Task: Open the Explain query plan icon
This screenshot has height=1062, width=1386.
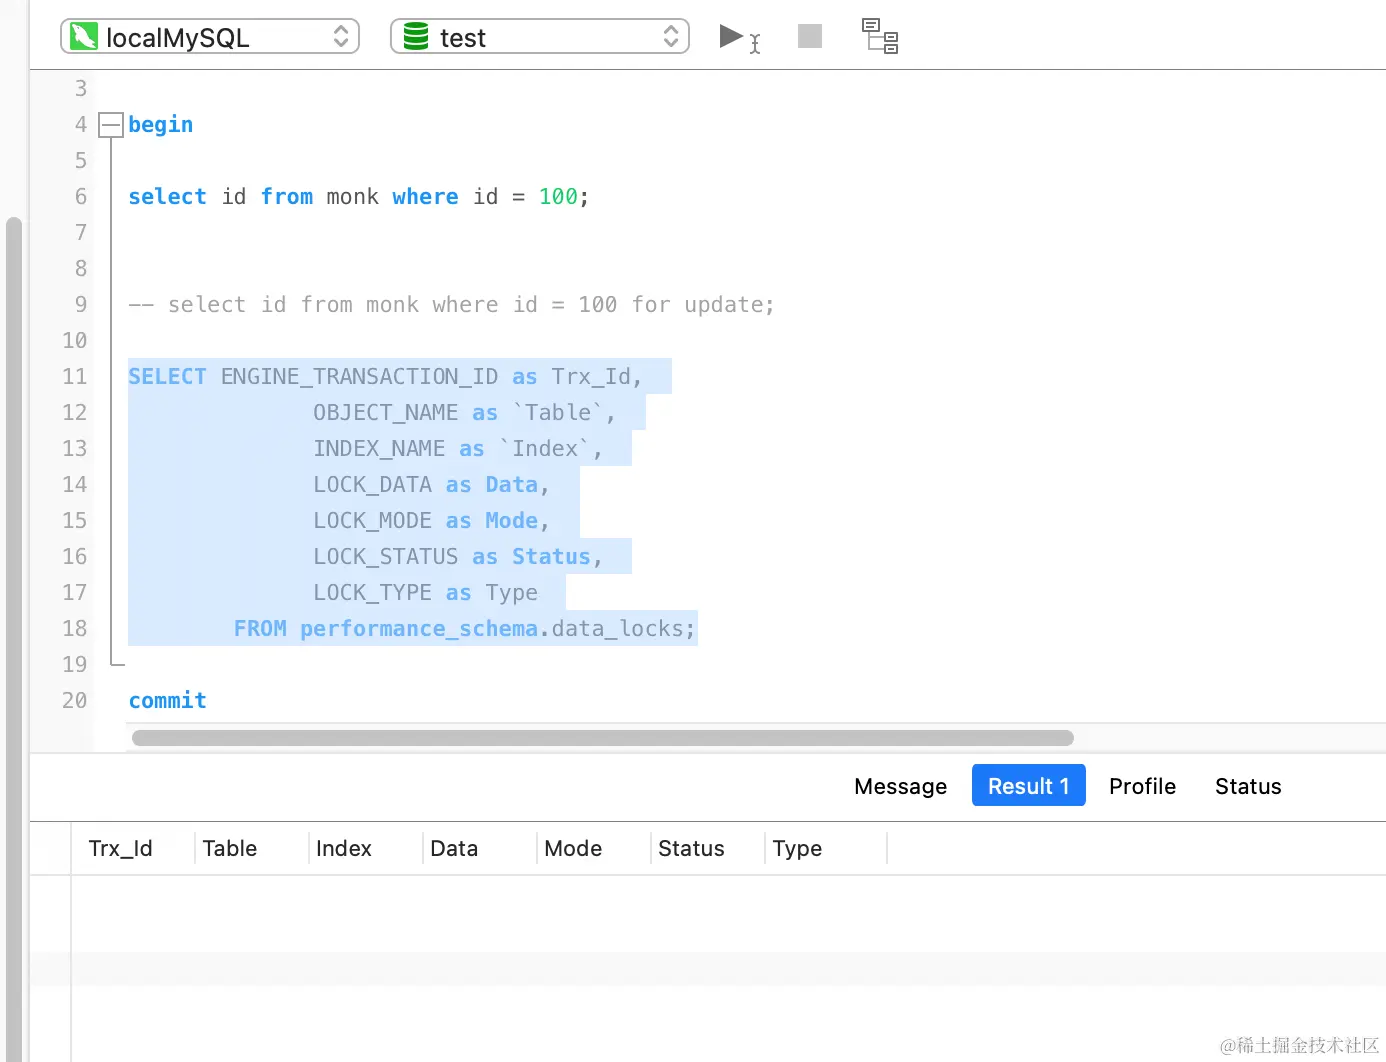Action: [x=880, y=36]
